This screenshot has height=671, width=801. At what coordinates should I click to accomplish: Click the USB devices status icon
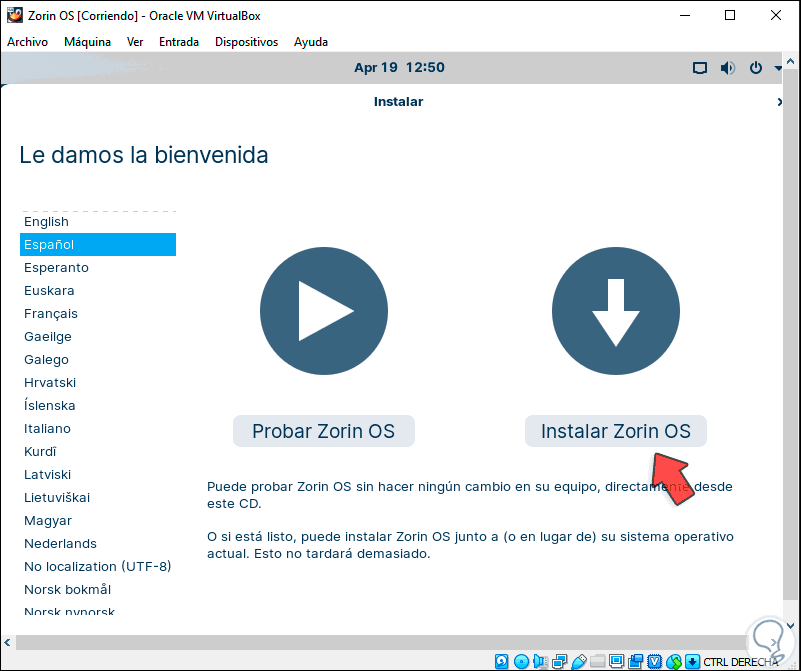[578, 661]
